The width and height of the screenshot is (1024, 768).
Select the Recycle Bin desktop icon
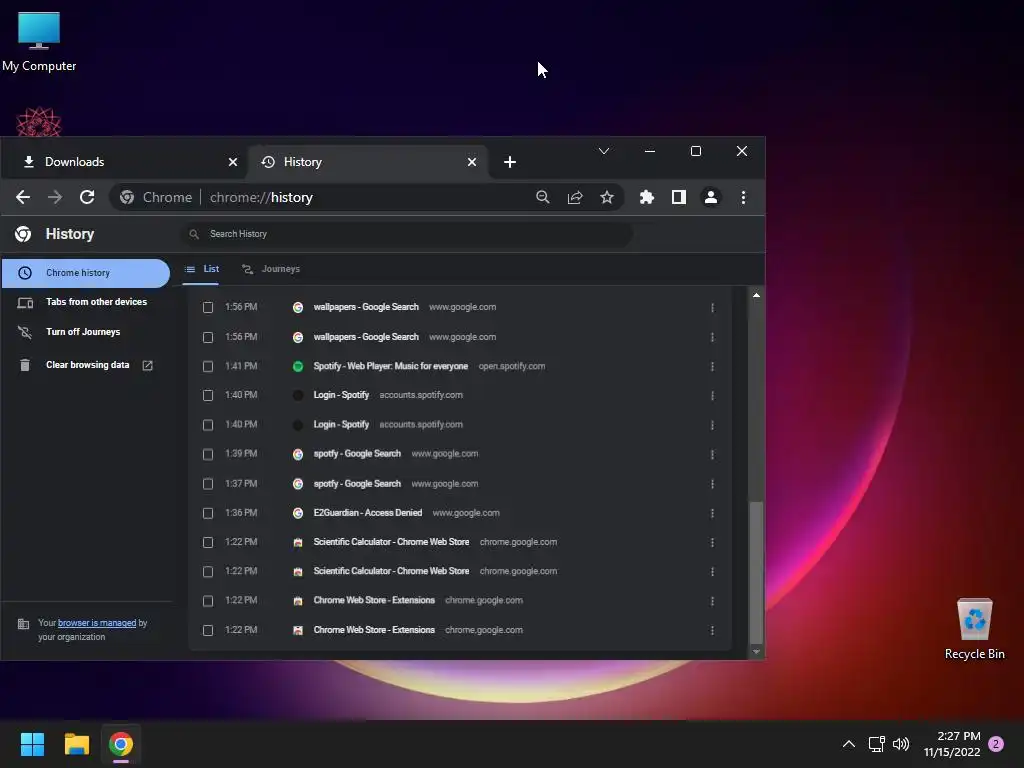coord(974,629)
